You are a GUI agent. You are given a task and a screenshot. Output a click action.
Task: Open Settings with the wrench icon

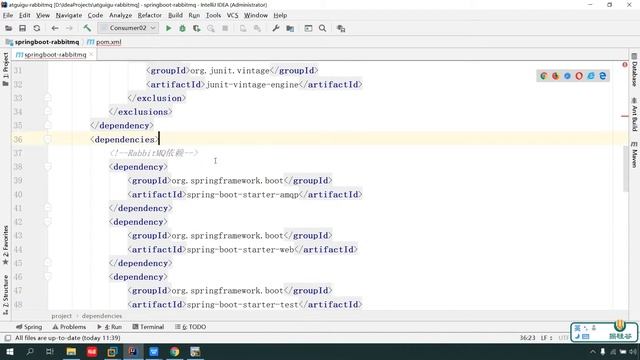point(276,28)
